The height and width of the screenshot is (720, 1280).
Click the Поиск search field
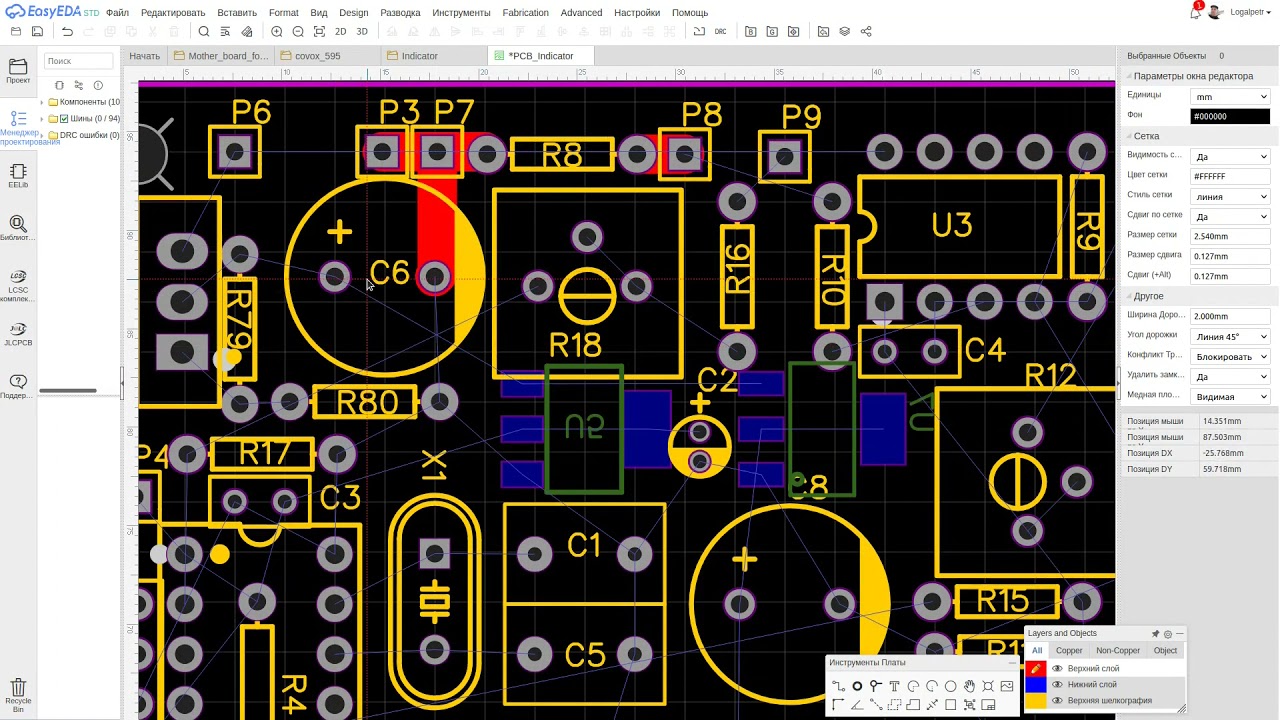coord(78,61)
